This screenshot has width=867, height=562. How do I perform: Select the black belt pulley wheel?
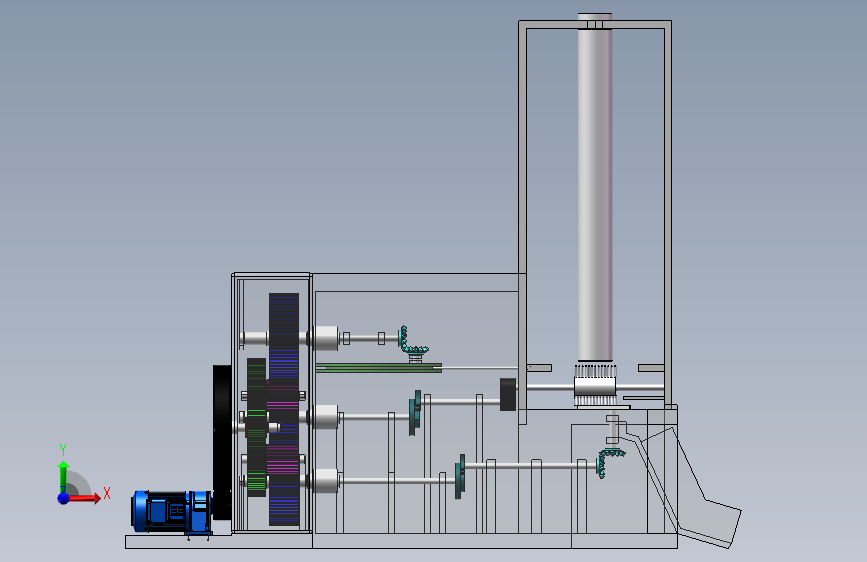tap(222, 442)
